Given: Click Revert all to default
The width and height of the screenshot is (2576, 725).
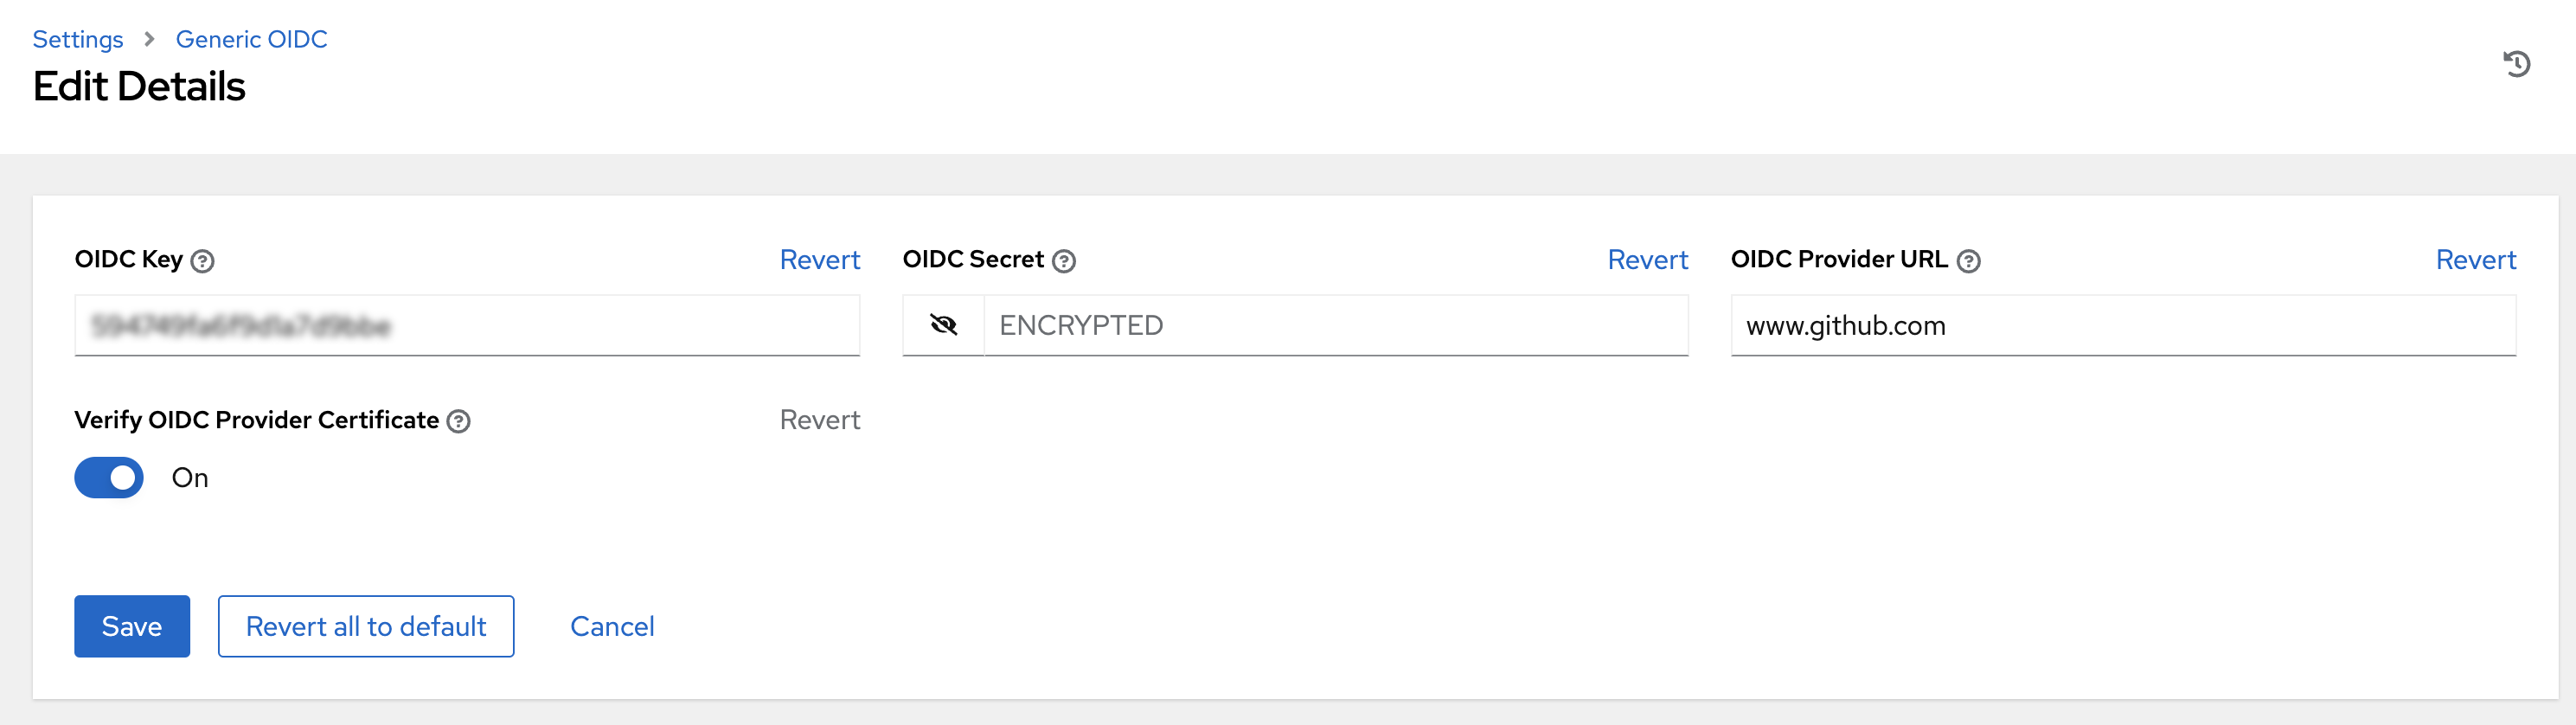Looking at the screenshot, I should [x=365, y=626].
